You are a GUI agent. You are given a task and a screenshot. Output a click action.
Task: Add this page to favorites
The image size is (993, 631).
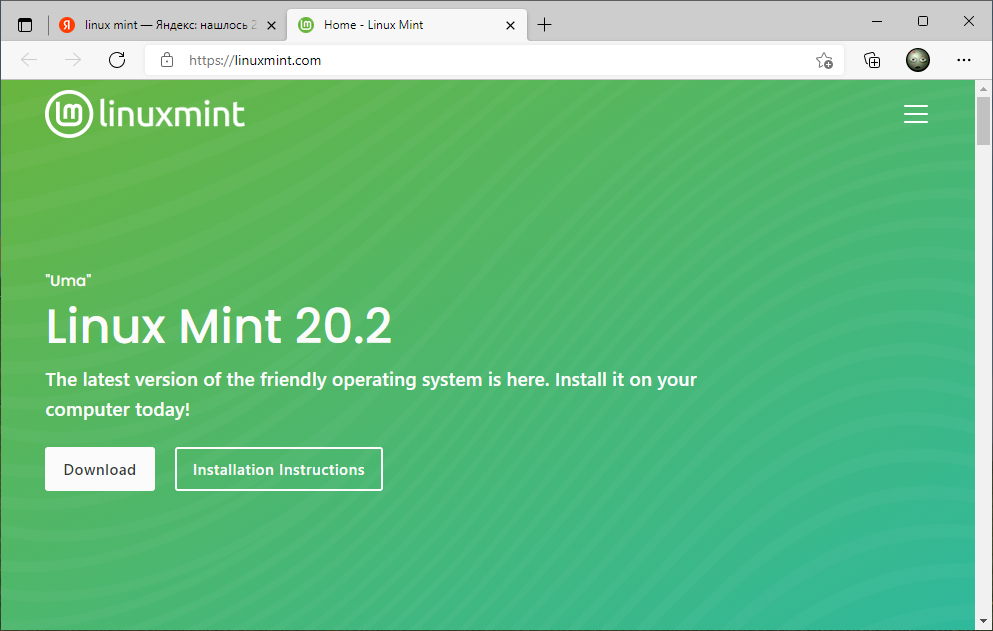pyautogui.click(x=824, y=60)
